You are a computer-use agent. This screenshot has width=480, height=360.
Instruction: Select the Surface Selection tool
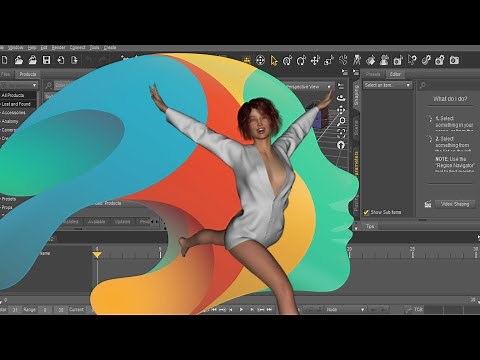coord(371,60)
